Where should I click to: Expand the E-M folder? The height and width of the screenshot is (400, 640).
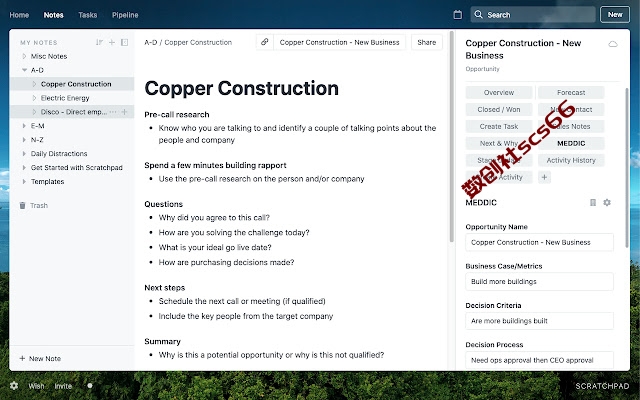(x=24, y=126)
